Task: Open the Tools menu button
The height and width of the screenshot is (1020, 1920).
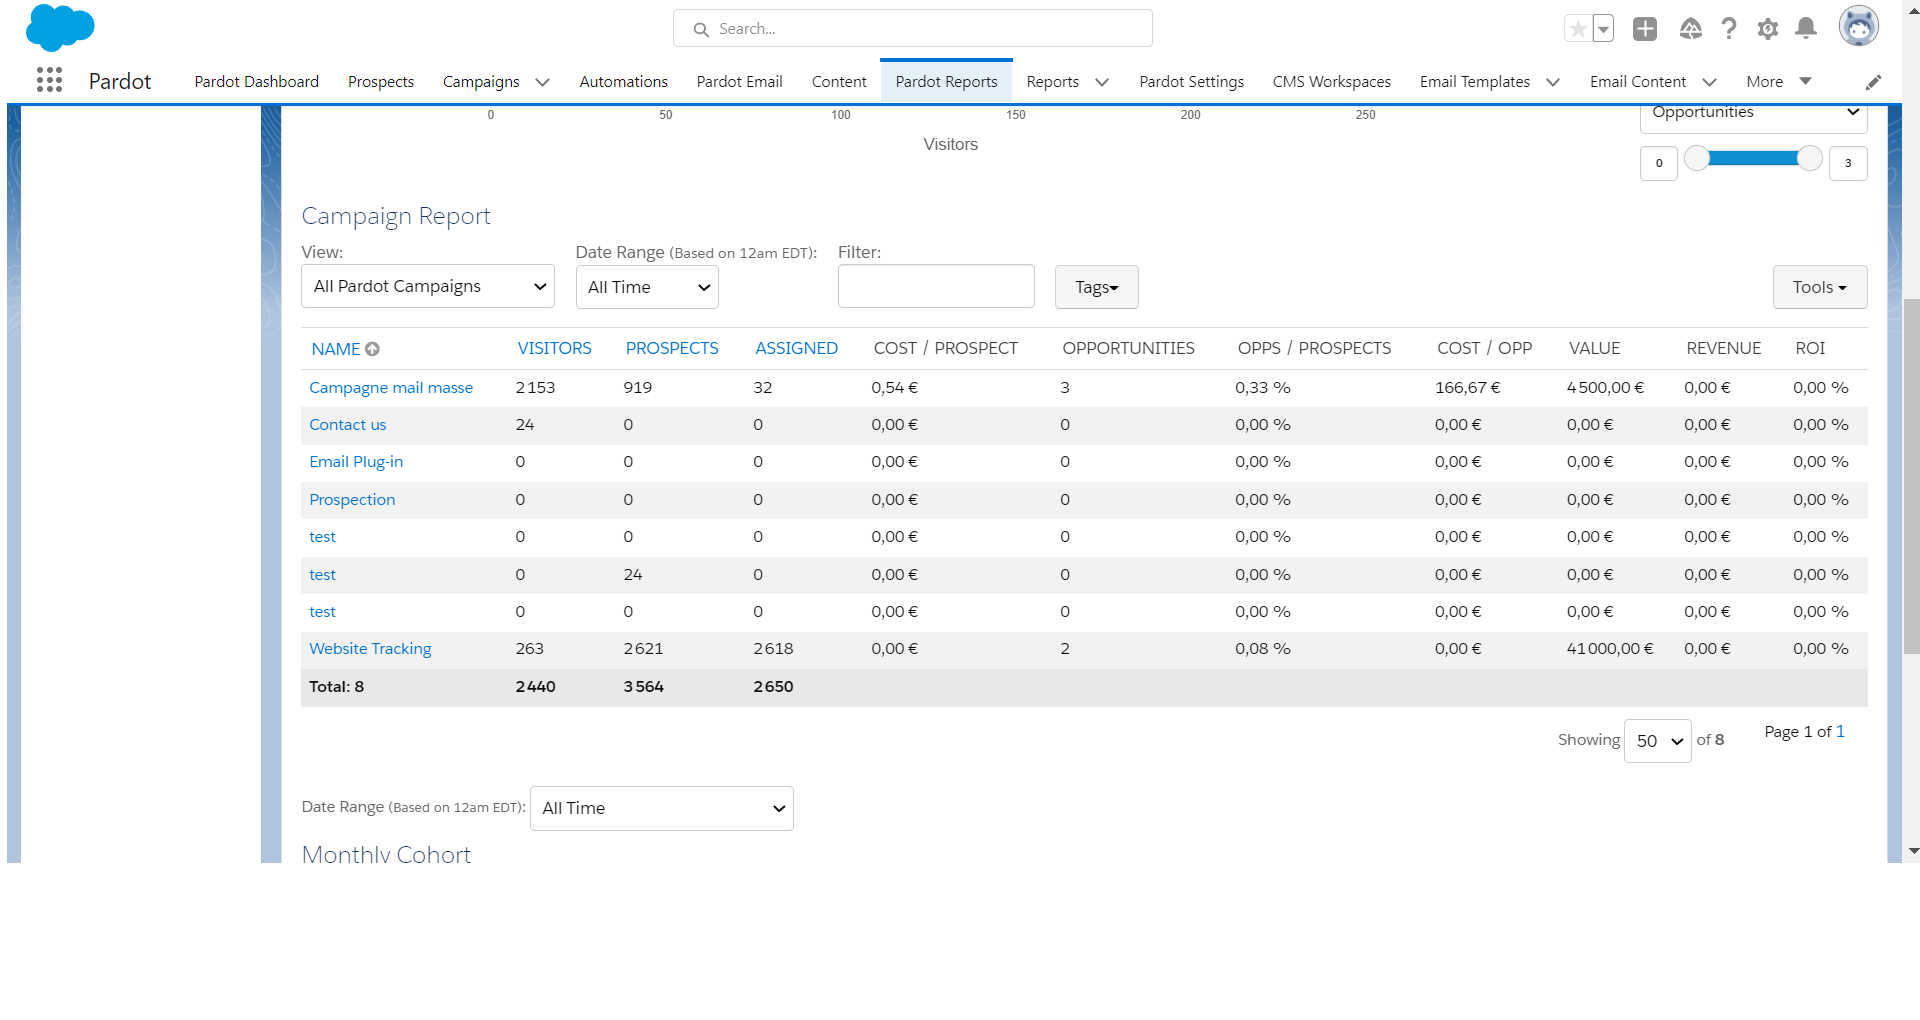Action: click(1819, 288)
